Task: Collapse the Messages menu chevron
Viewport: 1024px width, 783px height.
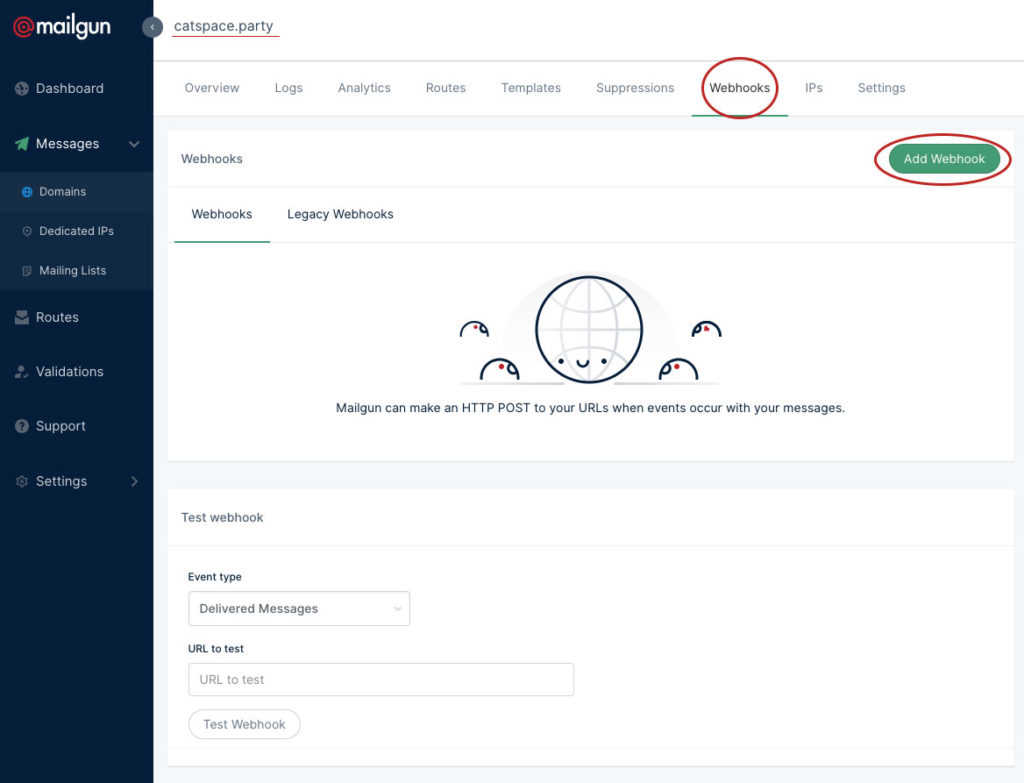Action: click(x=134, y=144)
